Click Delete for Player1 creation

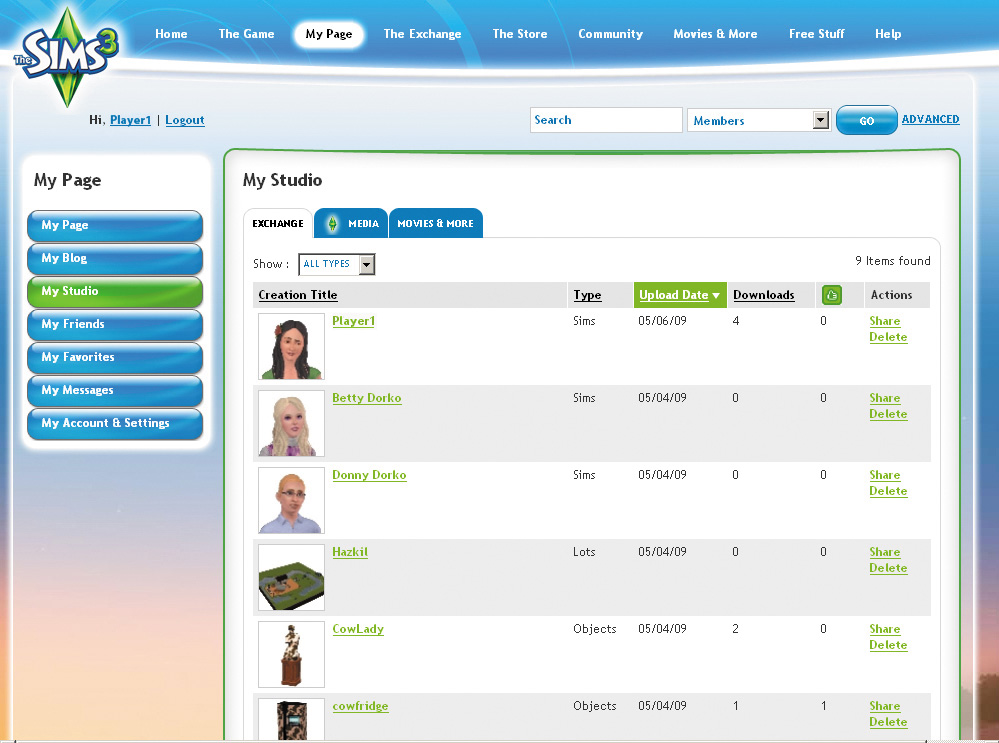pyautogui.click(x=888, y=337)
